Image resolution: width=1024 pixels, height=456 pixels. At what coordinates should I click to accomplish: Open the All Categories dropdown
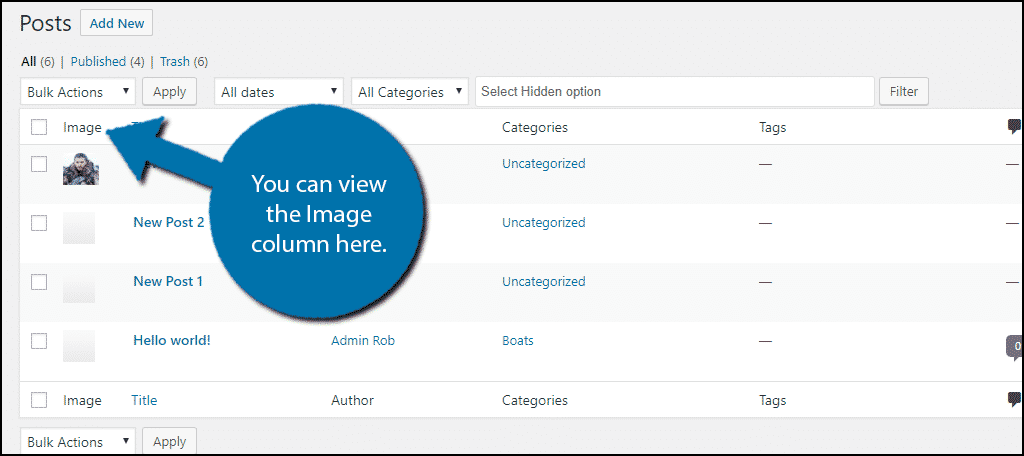tap(409, 92)
